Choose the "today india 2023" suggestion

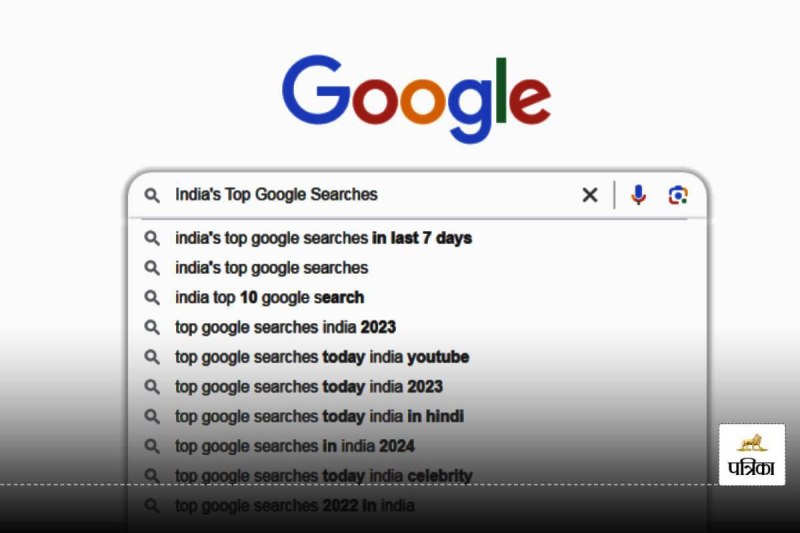pyautogui.click(x=308, y=387)
